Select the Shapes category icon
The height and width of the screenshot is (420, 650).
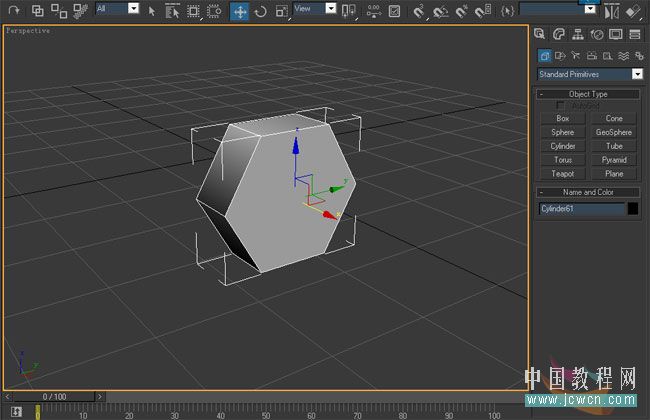pyautogui.click(x=560, y=56)
